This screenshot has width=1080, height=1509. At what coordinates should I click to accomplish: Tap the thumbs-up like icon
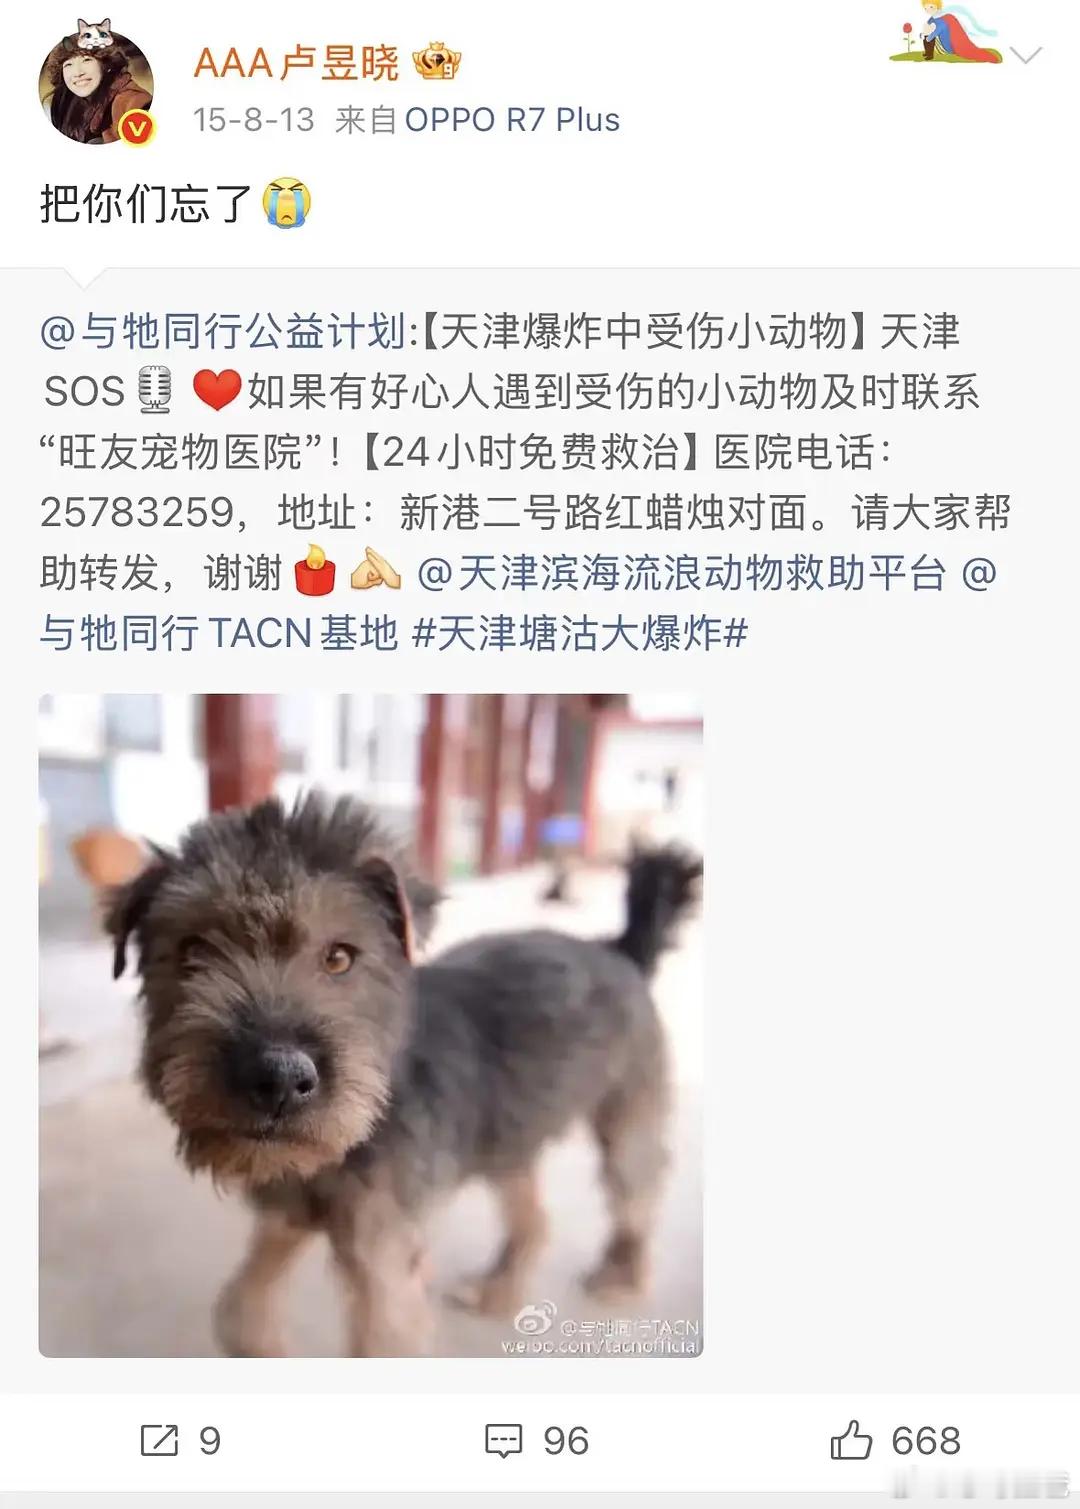851,1440
